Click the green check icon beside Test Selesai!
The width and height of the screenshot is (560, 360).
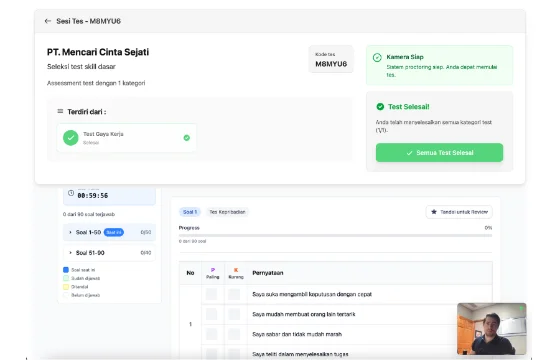pos(380,106)
